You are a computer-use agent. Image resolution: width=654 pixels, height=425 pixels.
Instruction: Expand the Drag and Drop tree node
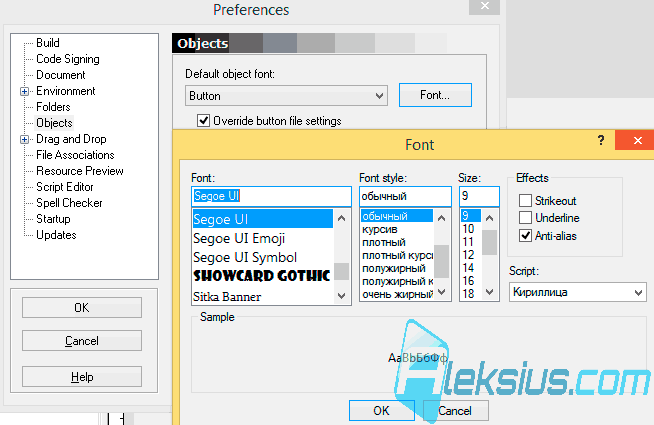pos(24,139)
